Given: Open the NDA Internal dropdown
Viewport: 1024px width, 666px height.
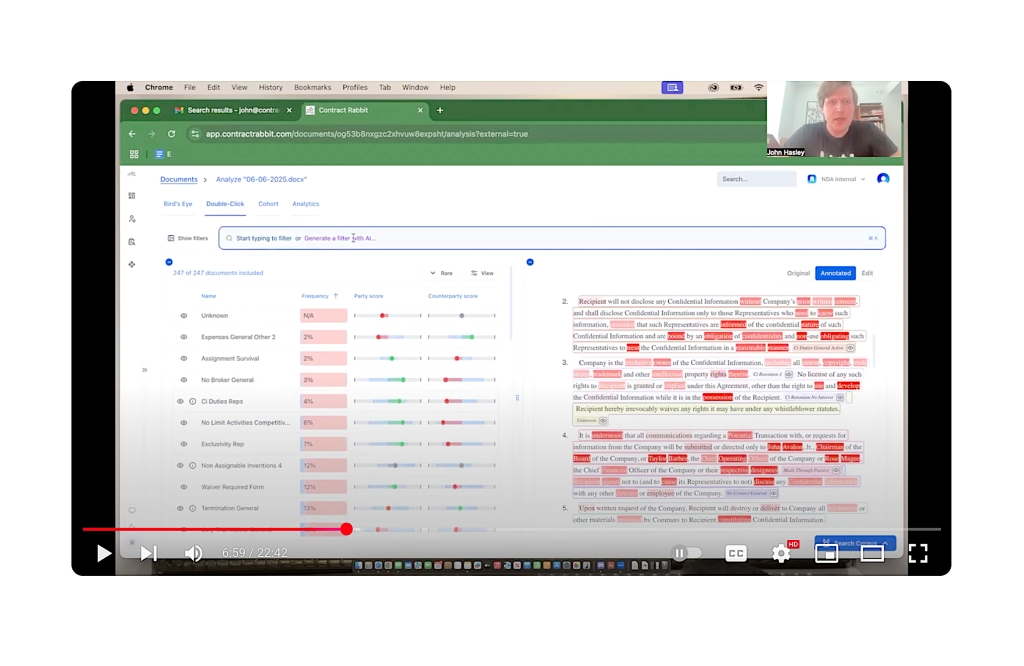Looking at the screenshot, I should coord(837,179).
